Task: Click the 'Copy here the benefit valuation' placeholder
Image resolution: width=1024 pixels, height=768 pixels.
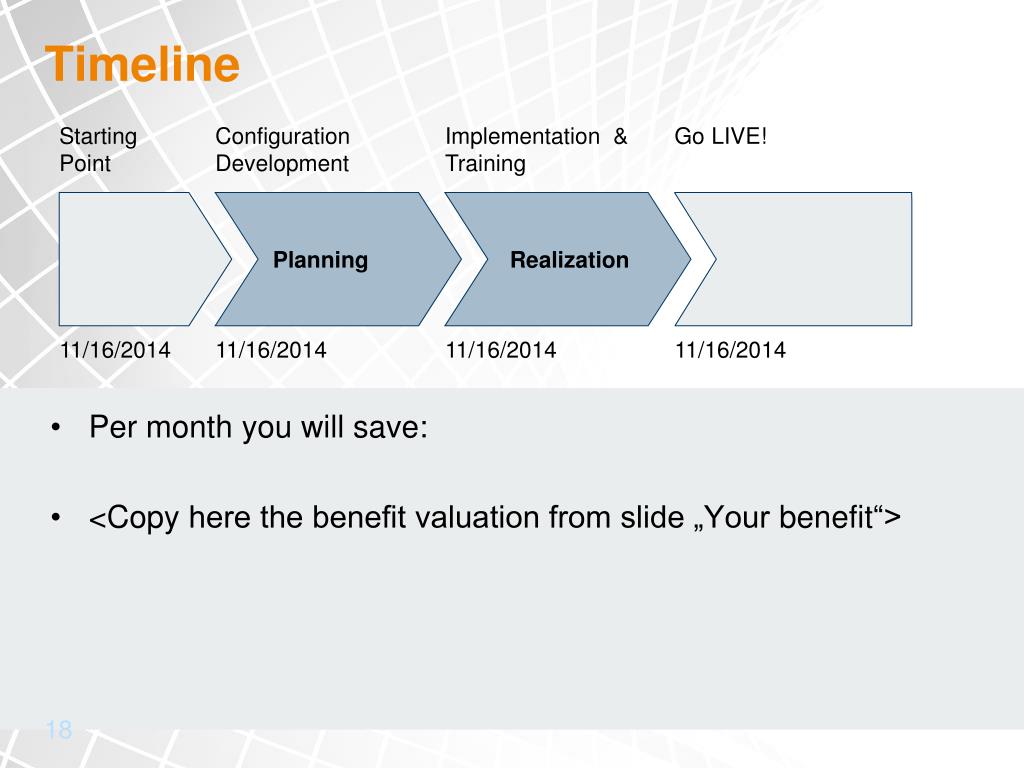Action: (x=495, y=518)
